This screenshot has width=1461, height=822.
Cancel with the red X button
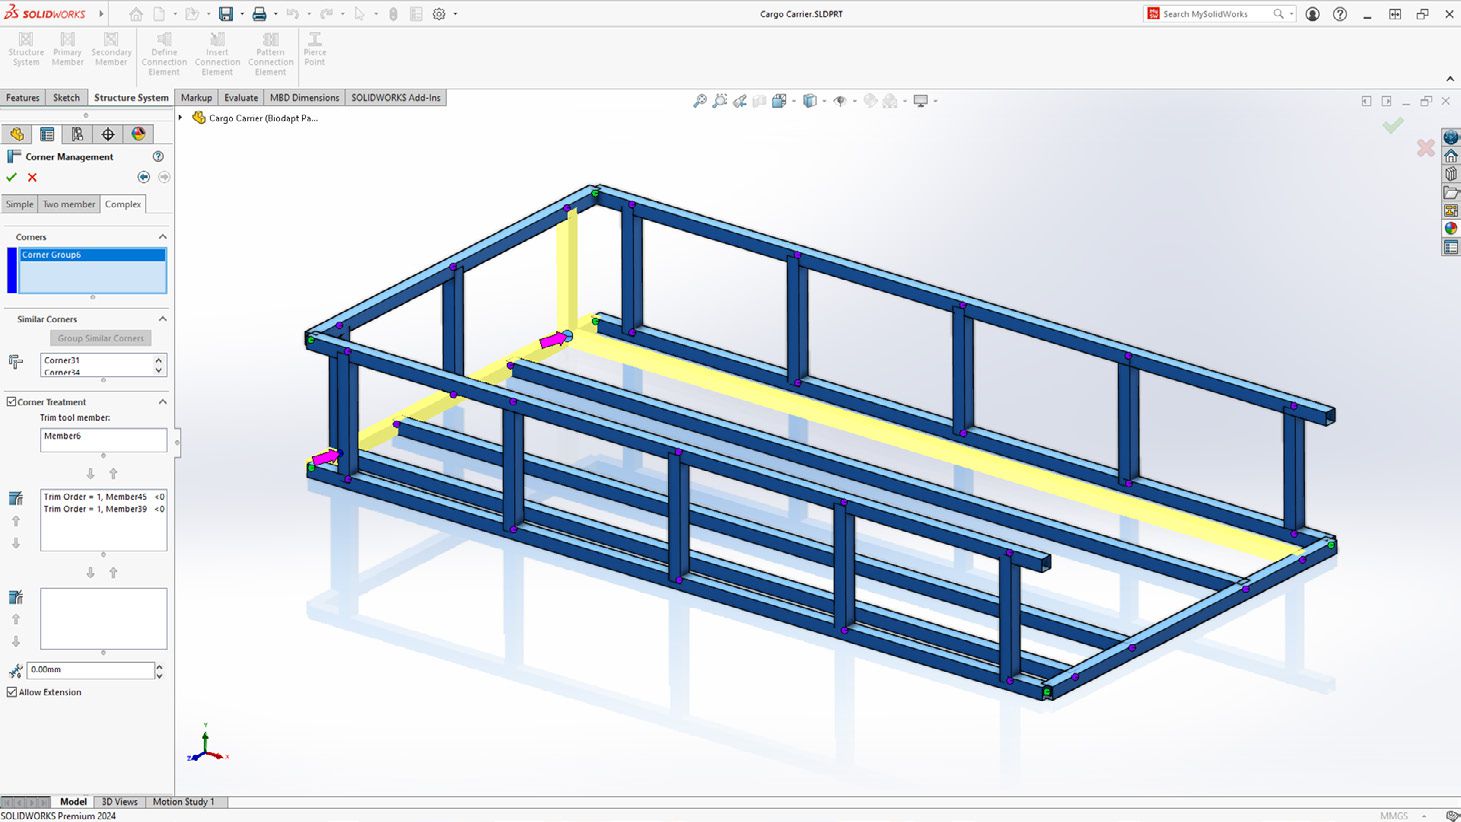(x=30, y=176)
